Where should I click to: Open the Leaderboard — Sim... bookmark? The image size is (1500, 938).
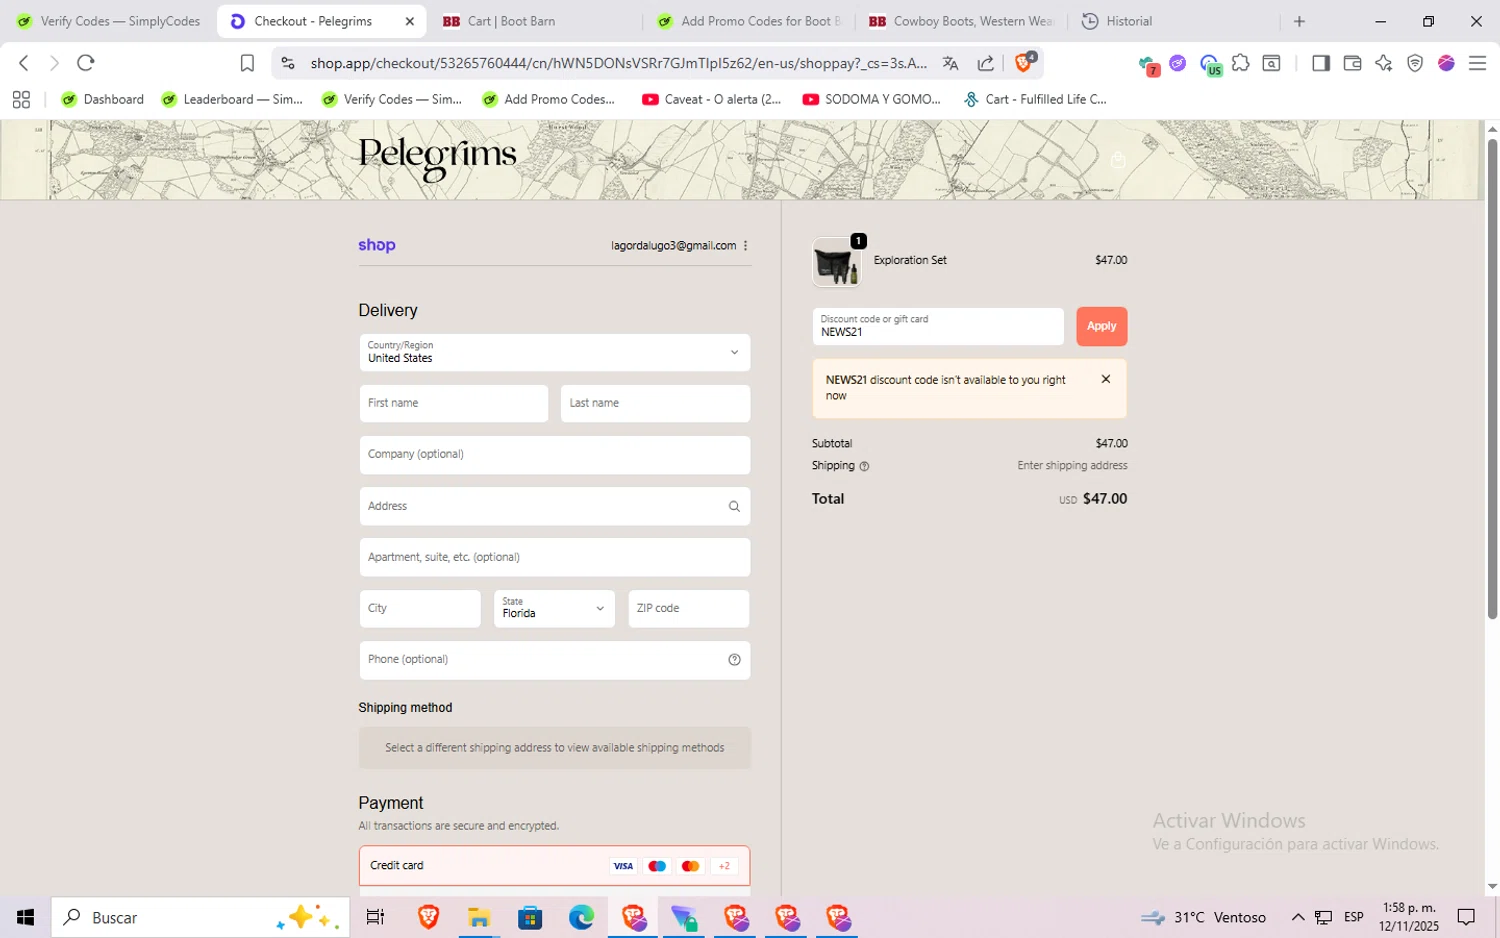(232, 99)
